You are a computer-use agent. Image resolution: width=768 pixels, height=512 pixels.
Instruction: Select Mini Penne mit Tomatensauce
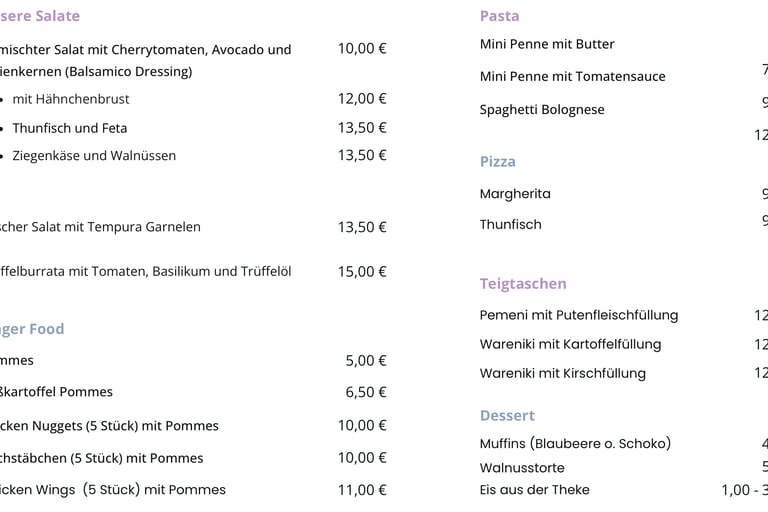(x=572, y=76)
